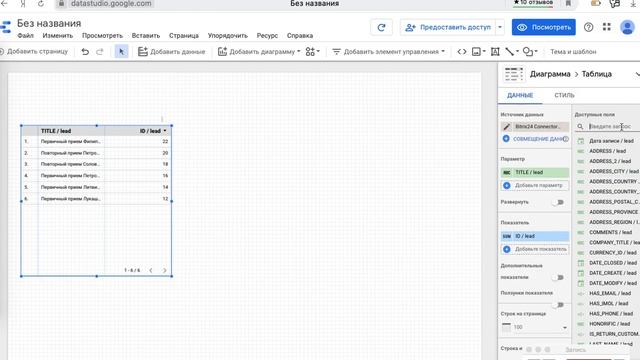
Task: Click the pencil edit data source icon
Action: pyautogui.click(x=507, y=127)
